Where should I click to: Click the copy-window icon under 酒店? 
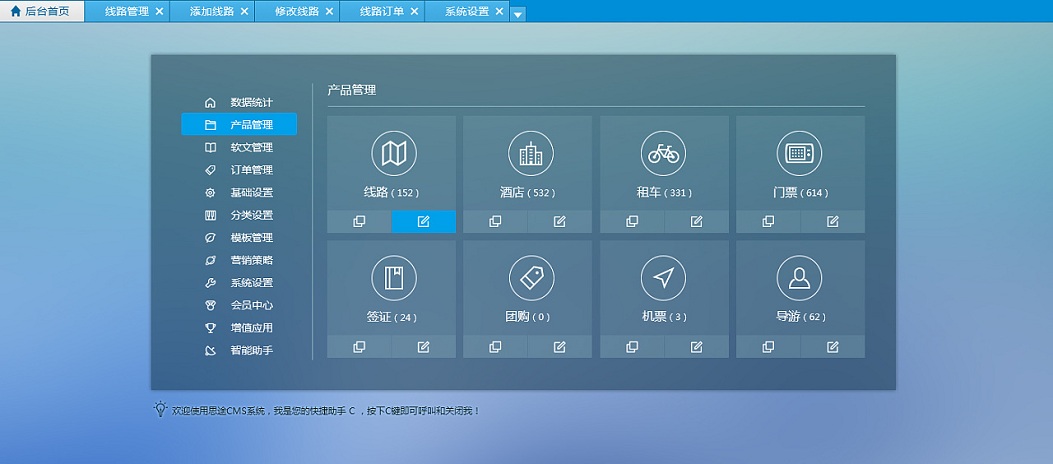(x=495, y=222)
